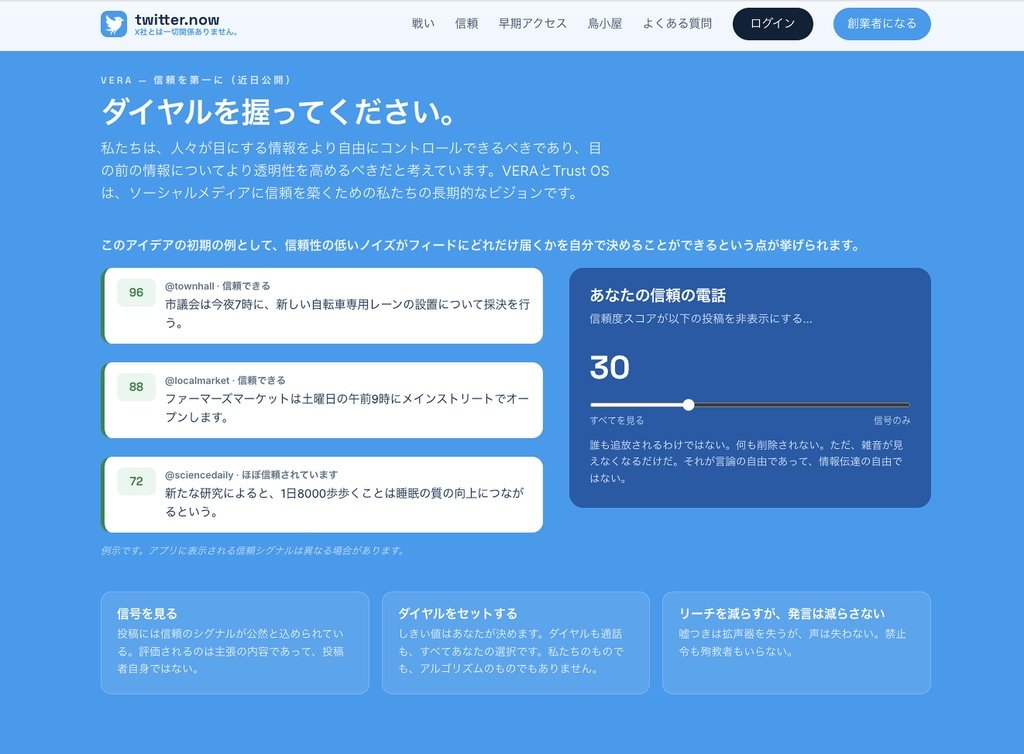This screenshot has width=1024, height=754.
Task: Click the すべてを見る slider label
Action: tap(616, 420)
